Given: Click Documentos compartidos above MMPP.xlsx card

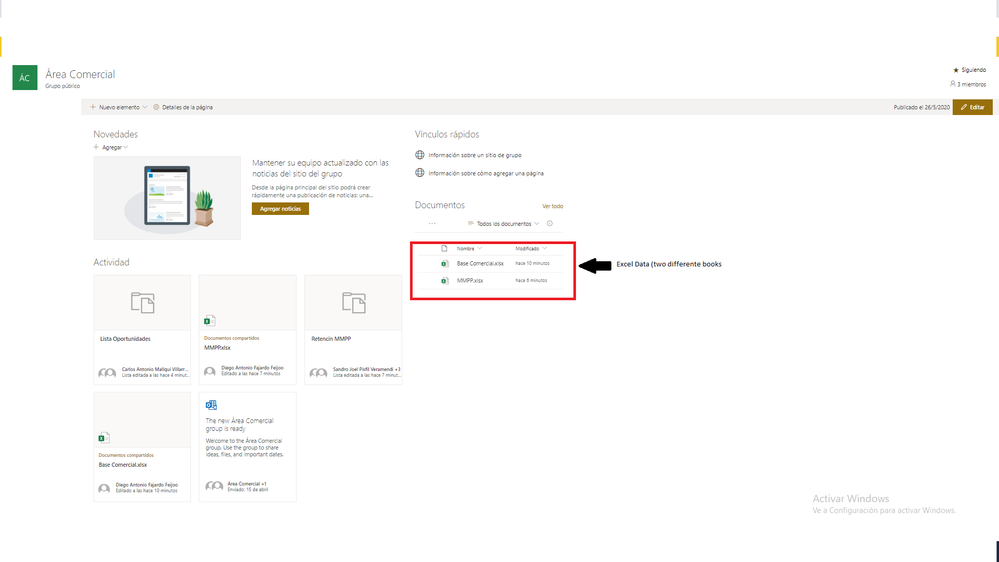Looking at the screenshot, I should [231, 338].
